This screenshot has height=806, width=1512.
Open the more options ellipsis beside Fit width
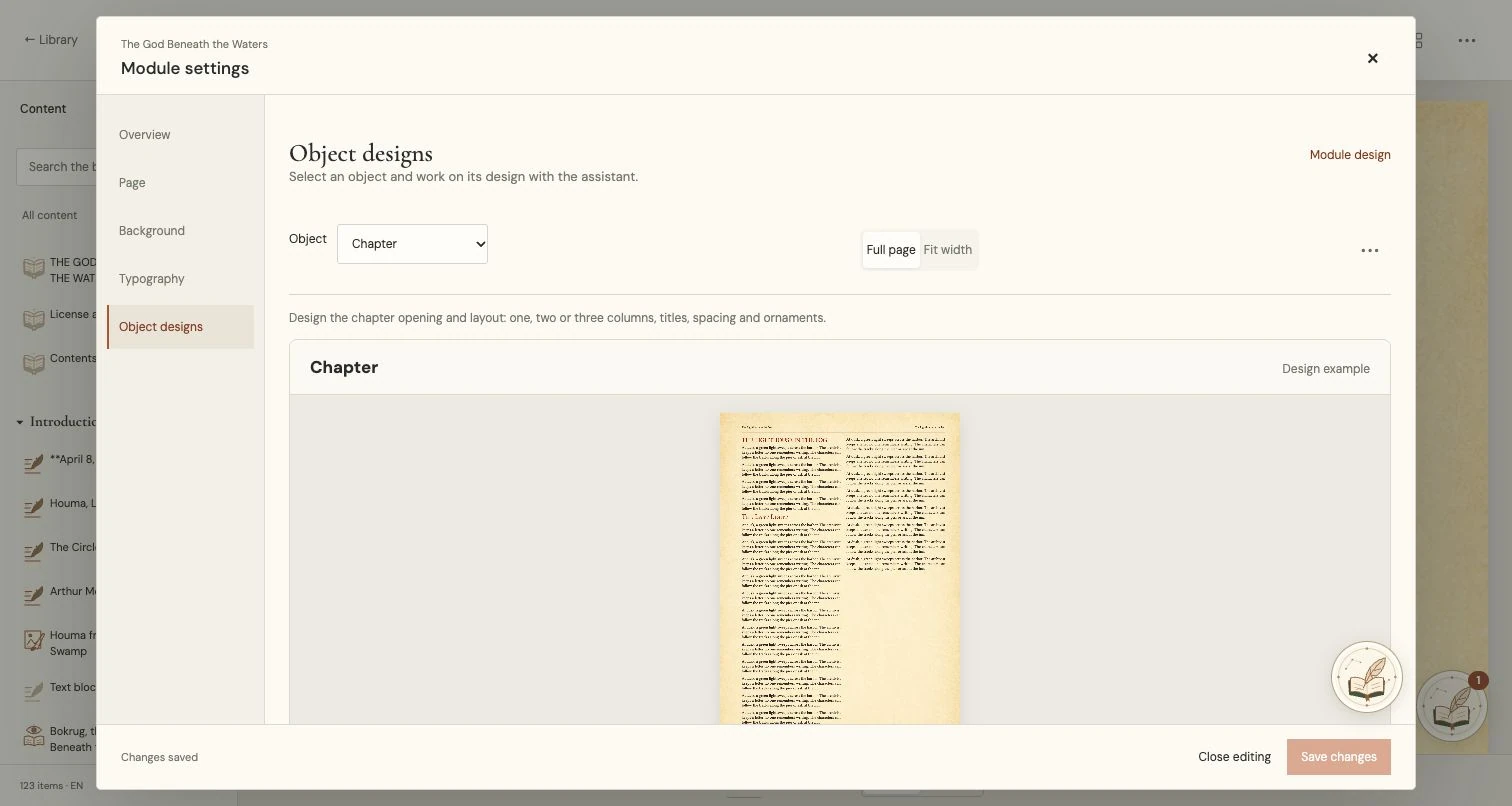point(1370,250)
